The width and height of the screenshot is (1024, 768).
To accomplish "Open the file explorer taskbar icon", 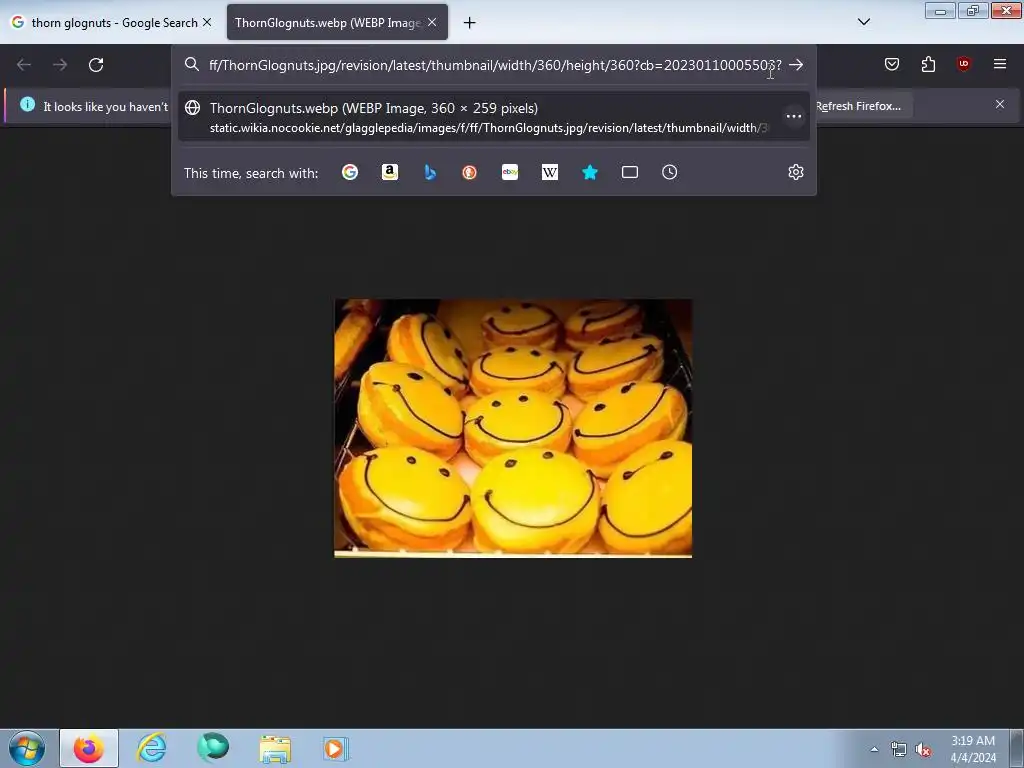I will 275,749.
